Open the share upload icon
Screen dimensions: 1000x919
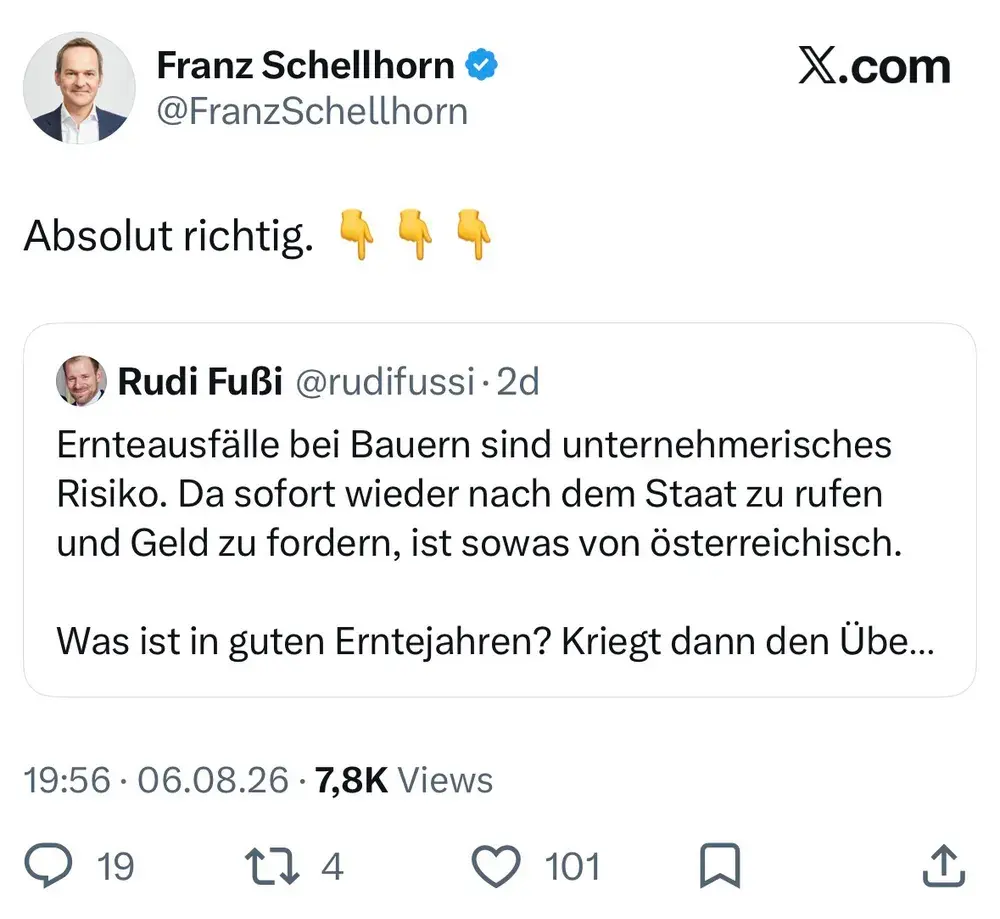[x=944, y=865]
